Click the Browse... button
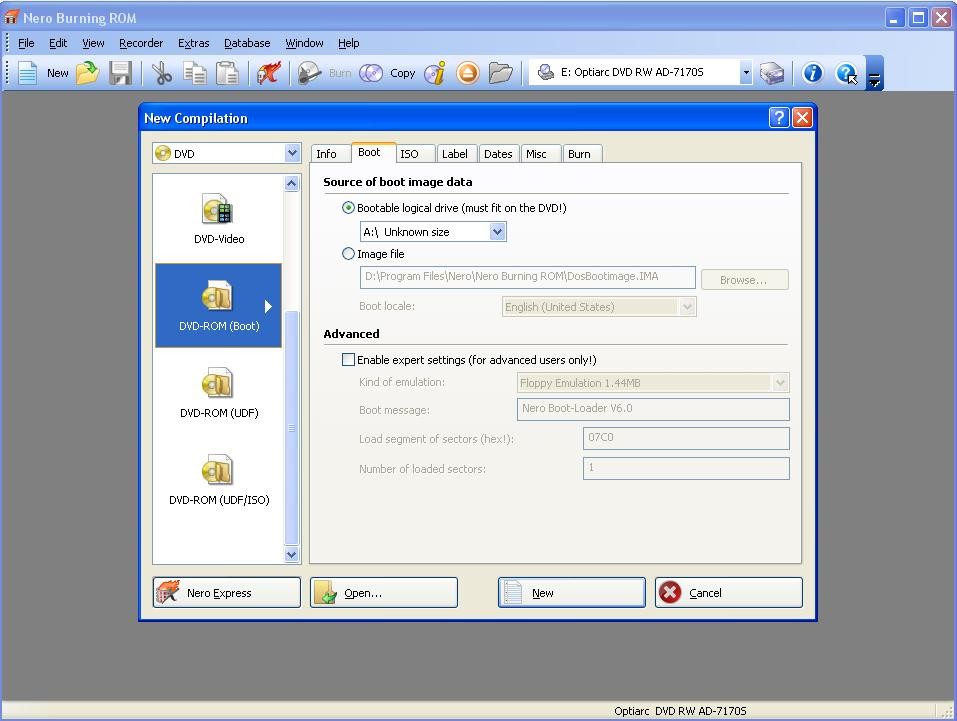Viewport: 957px width, 721px height. pyautogui.click(x=745, y=280)
